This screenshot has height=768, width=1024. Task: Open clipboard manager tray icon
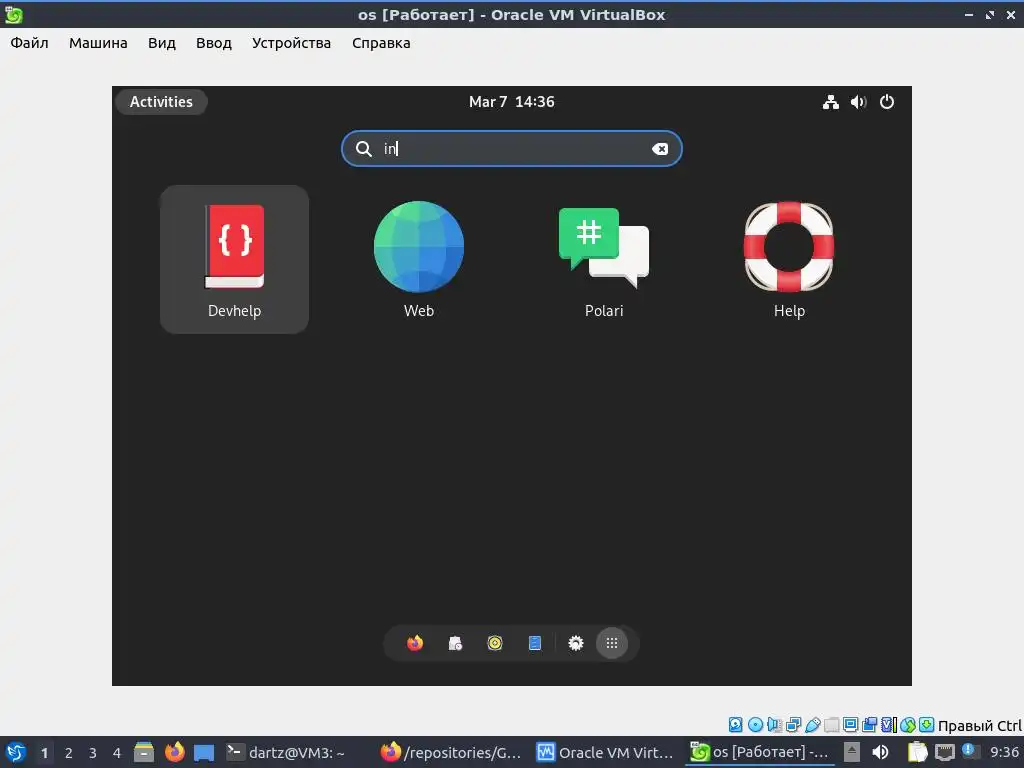[x=918, y=752]
